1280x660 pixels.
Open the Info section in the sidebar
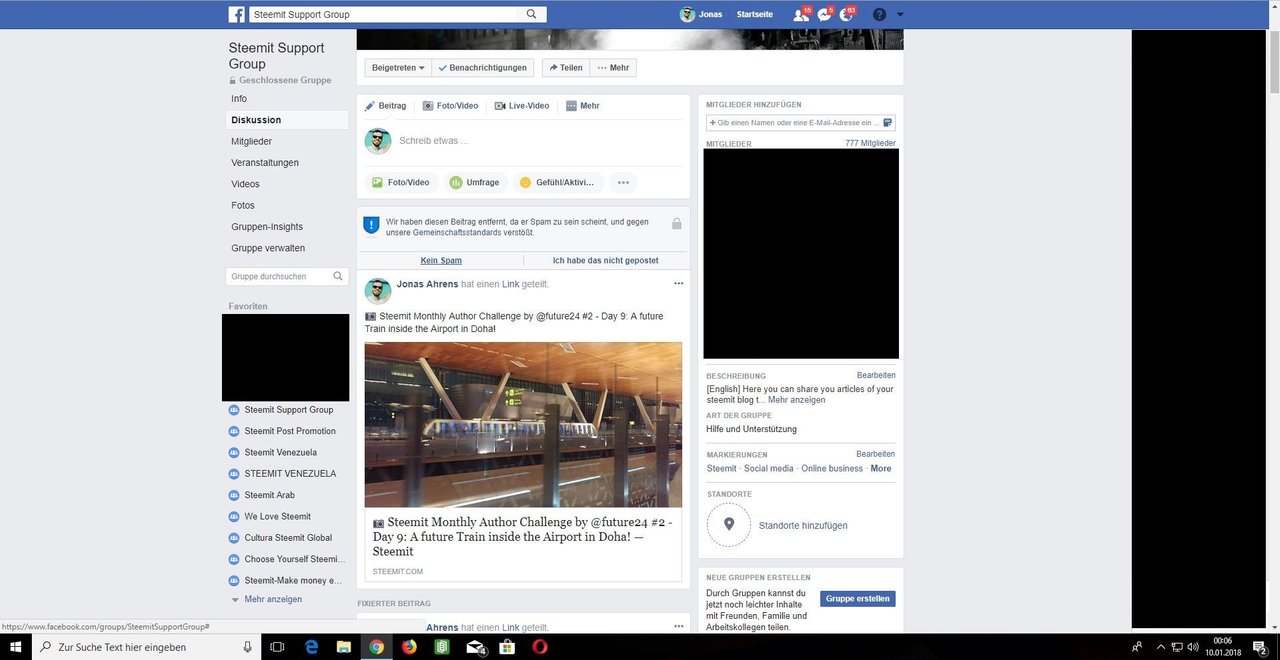pos(239,99)
